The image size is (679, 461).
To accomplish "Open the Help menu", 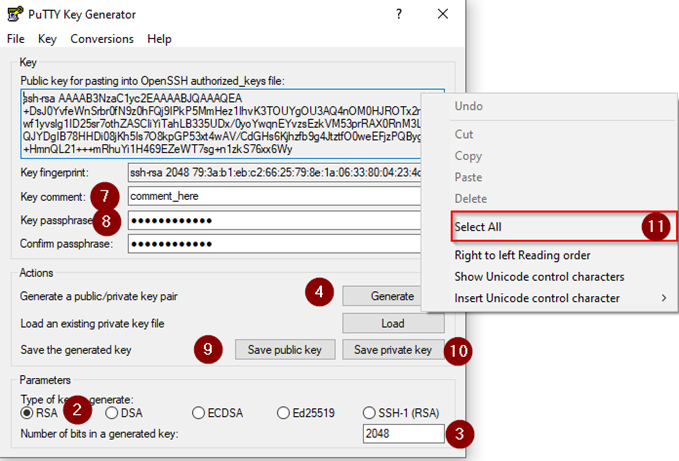I will (159, 39).
